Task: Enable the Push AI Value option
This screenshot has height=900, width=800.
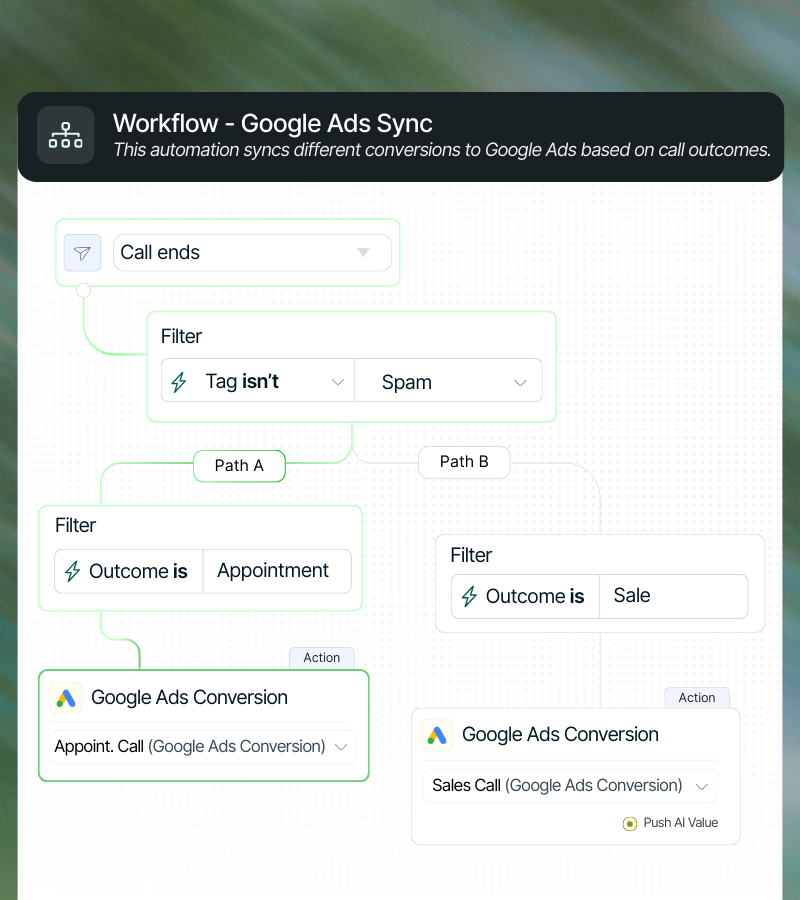Action: coord(629,823)
